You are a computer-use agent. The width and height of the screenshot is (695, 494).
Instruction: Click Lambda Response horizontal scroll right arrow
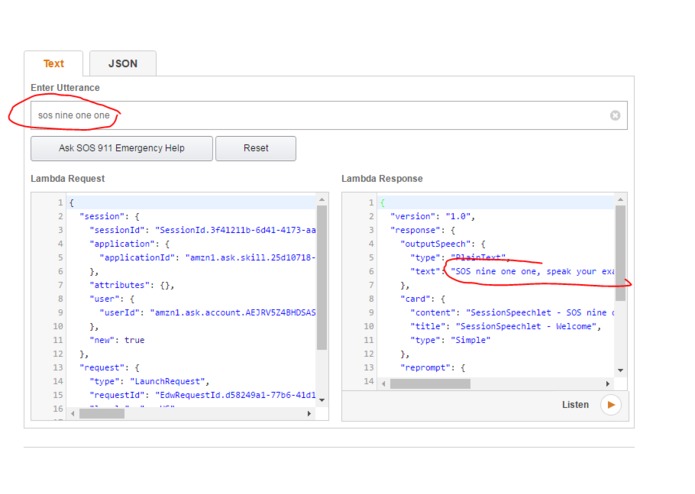click(x=608, y=383)
